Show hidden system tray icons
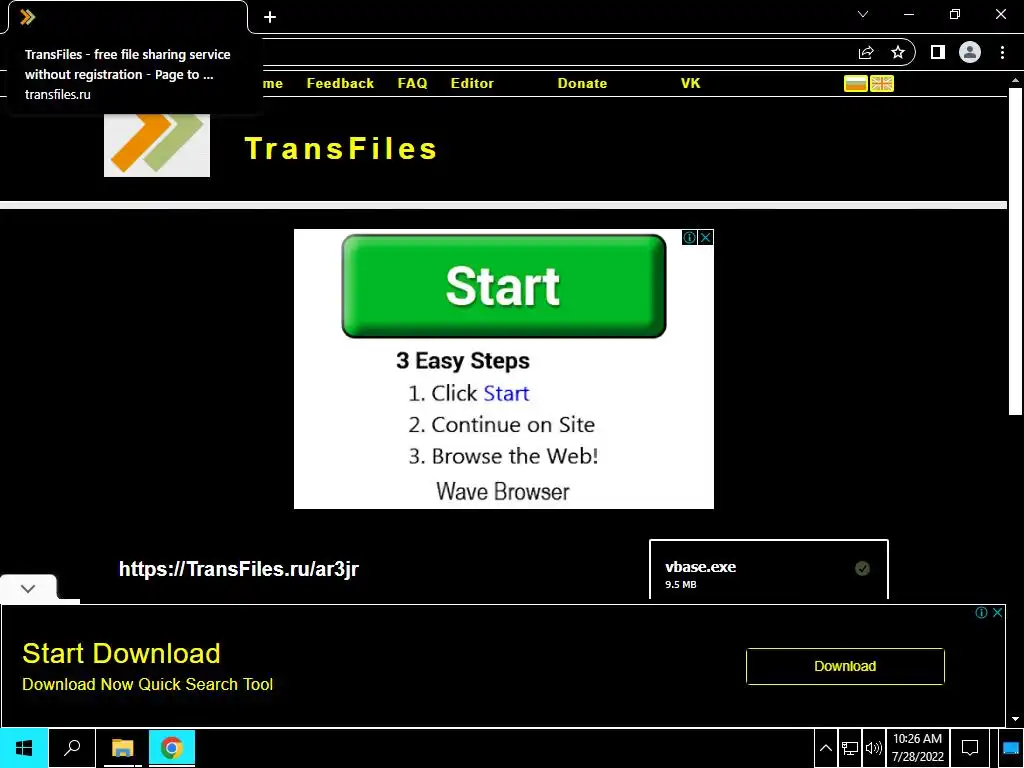The image size is (1024, 768). point(825,748)
